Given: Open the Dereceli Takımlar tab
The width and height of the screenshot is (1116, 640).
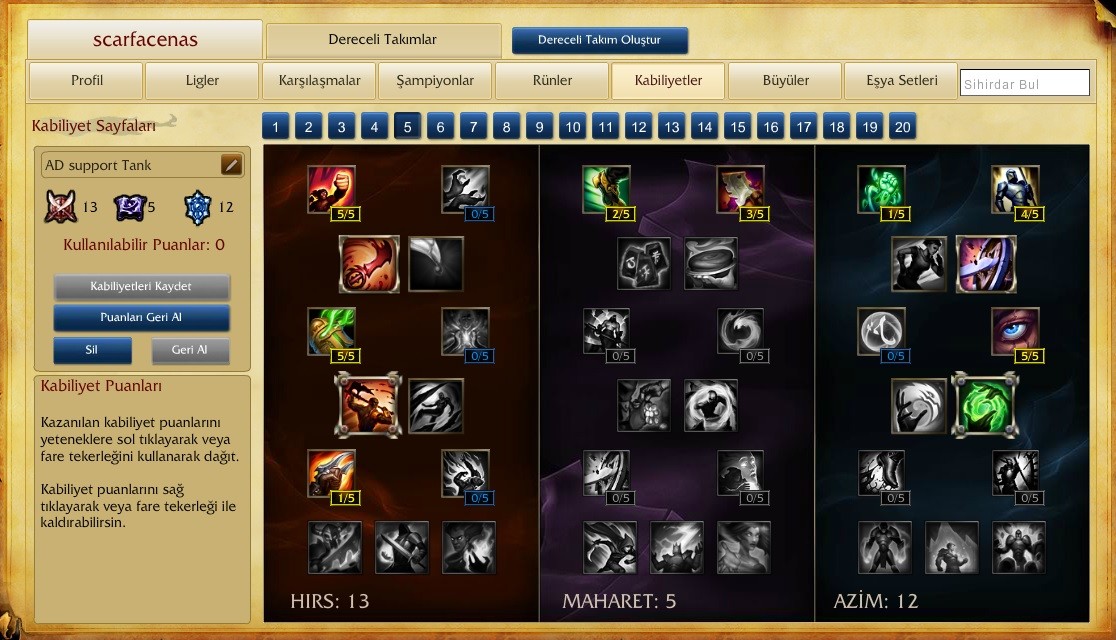Looking at the screenshot, I should pyautogui.click(x=383, y=40).
